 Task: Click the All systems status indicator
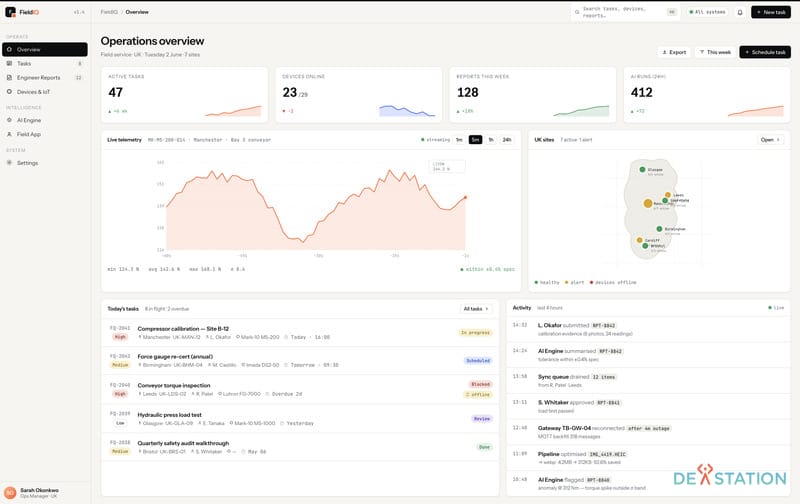pyautogui.click(x=707, y=12)
